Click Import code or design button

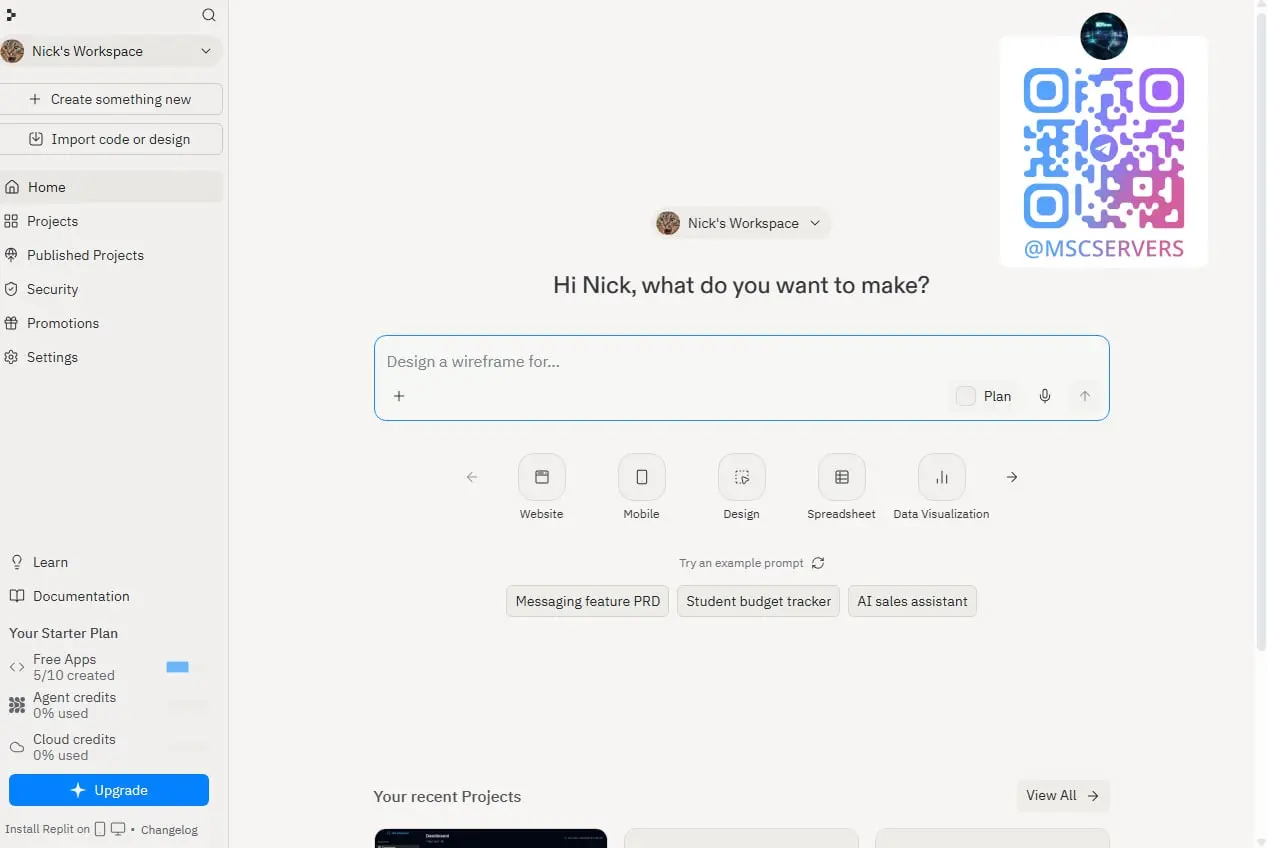point(111,139)
